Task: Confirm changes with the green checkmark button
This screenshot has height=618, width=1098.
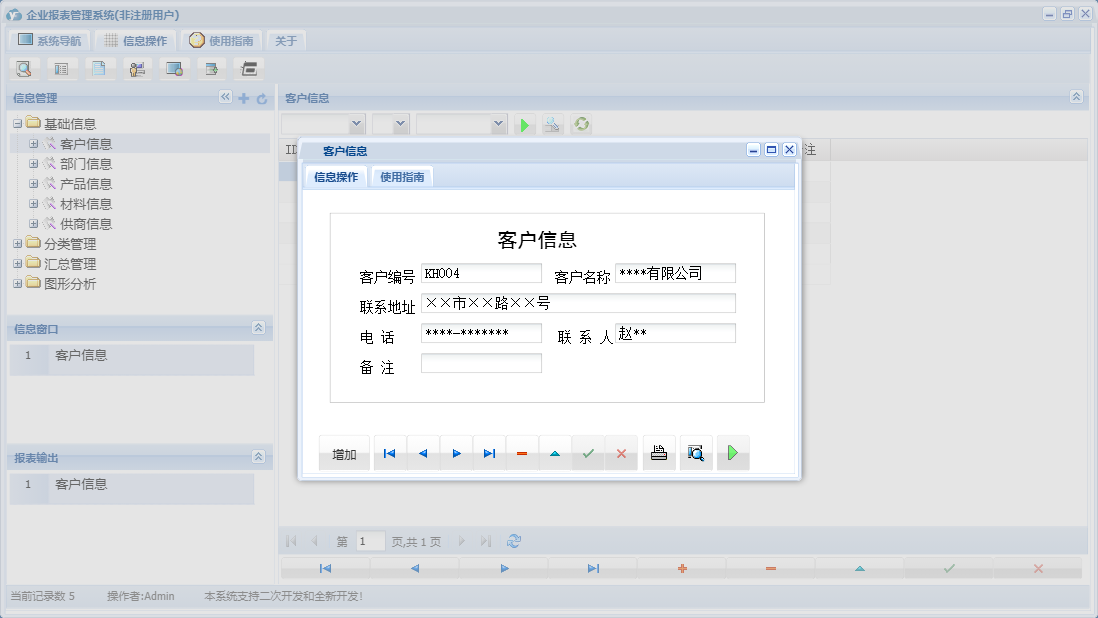Action: [588, 452]
